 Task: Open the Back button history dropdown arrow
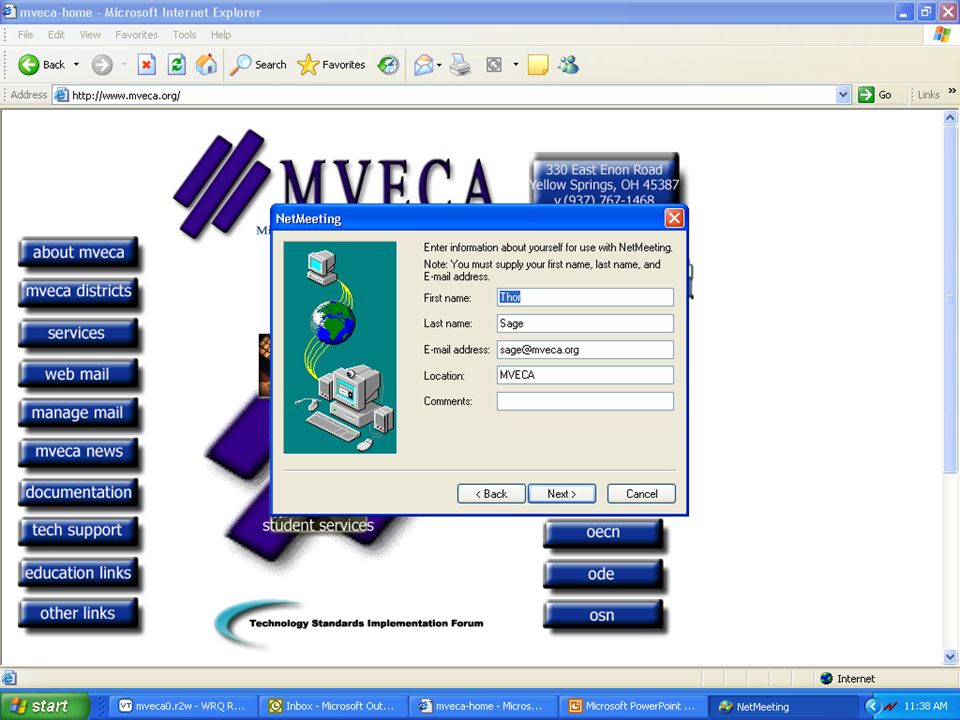pyautogui.click(x=77, y=64)
